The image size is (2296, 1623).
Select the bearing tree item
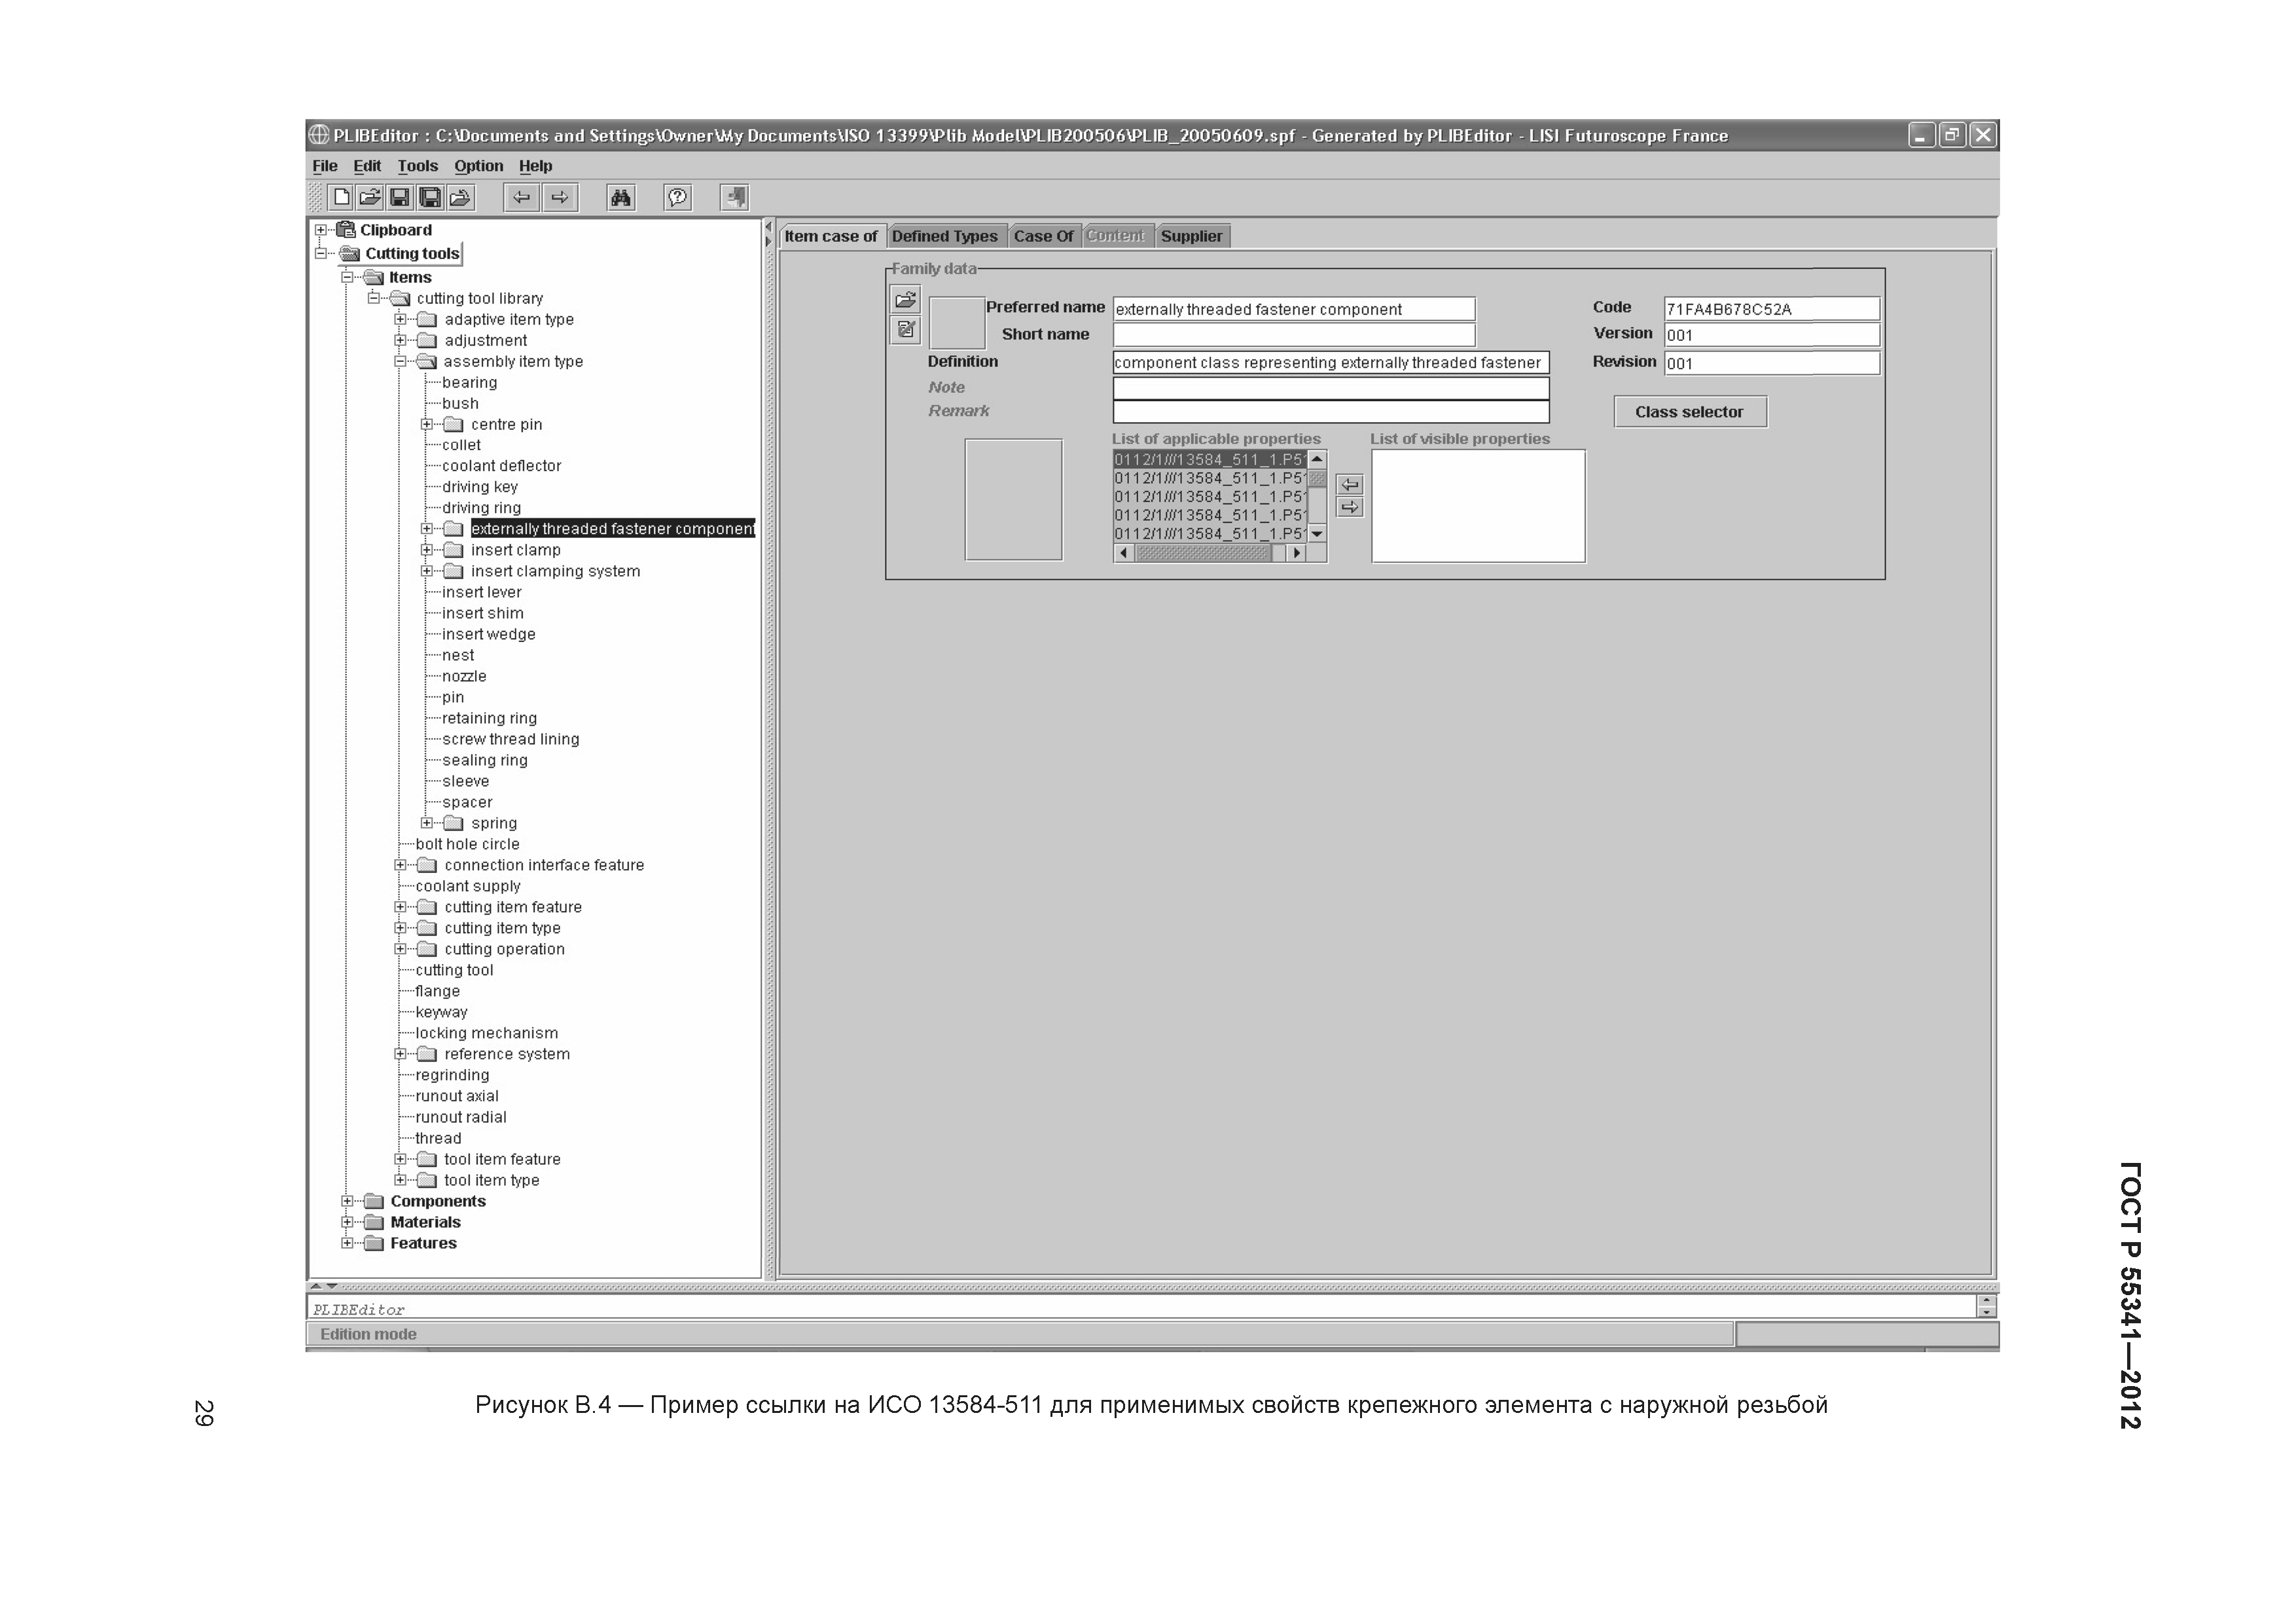pyautogui.click(x=470, y=383)
